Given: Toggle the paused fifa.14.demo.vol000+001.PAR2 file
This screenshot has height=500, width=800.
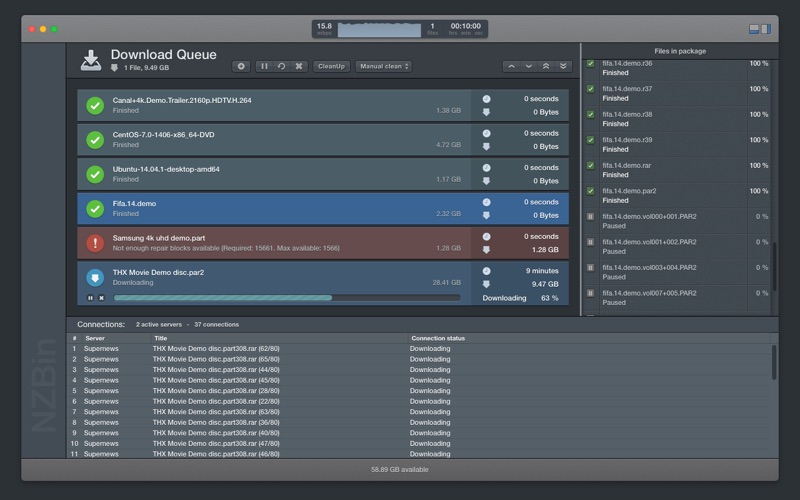Looking at the screenshot, I should 590,216.
